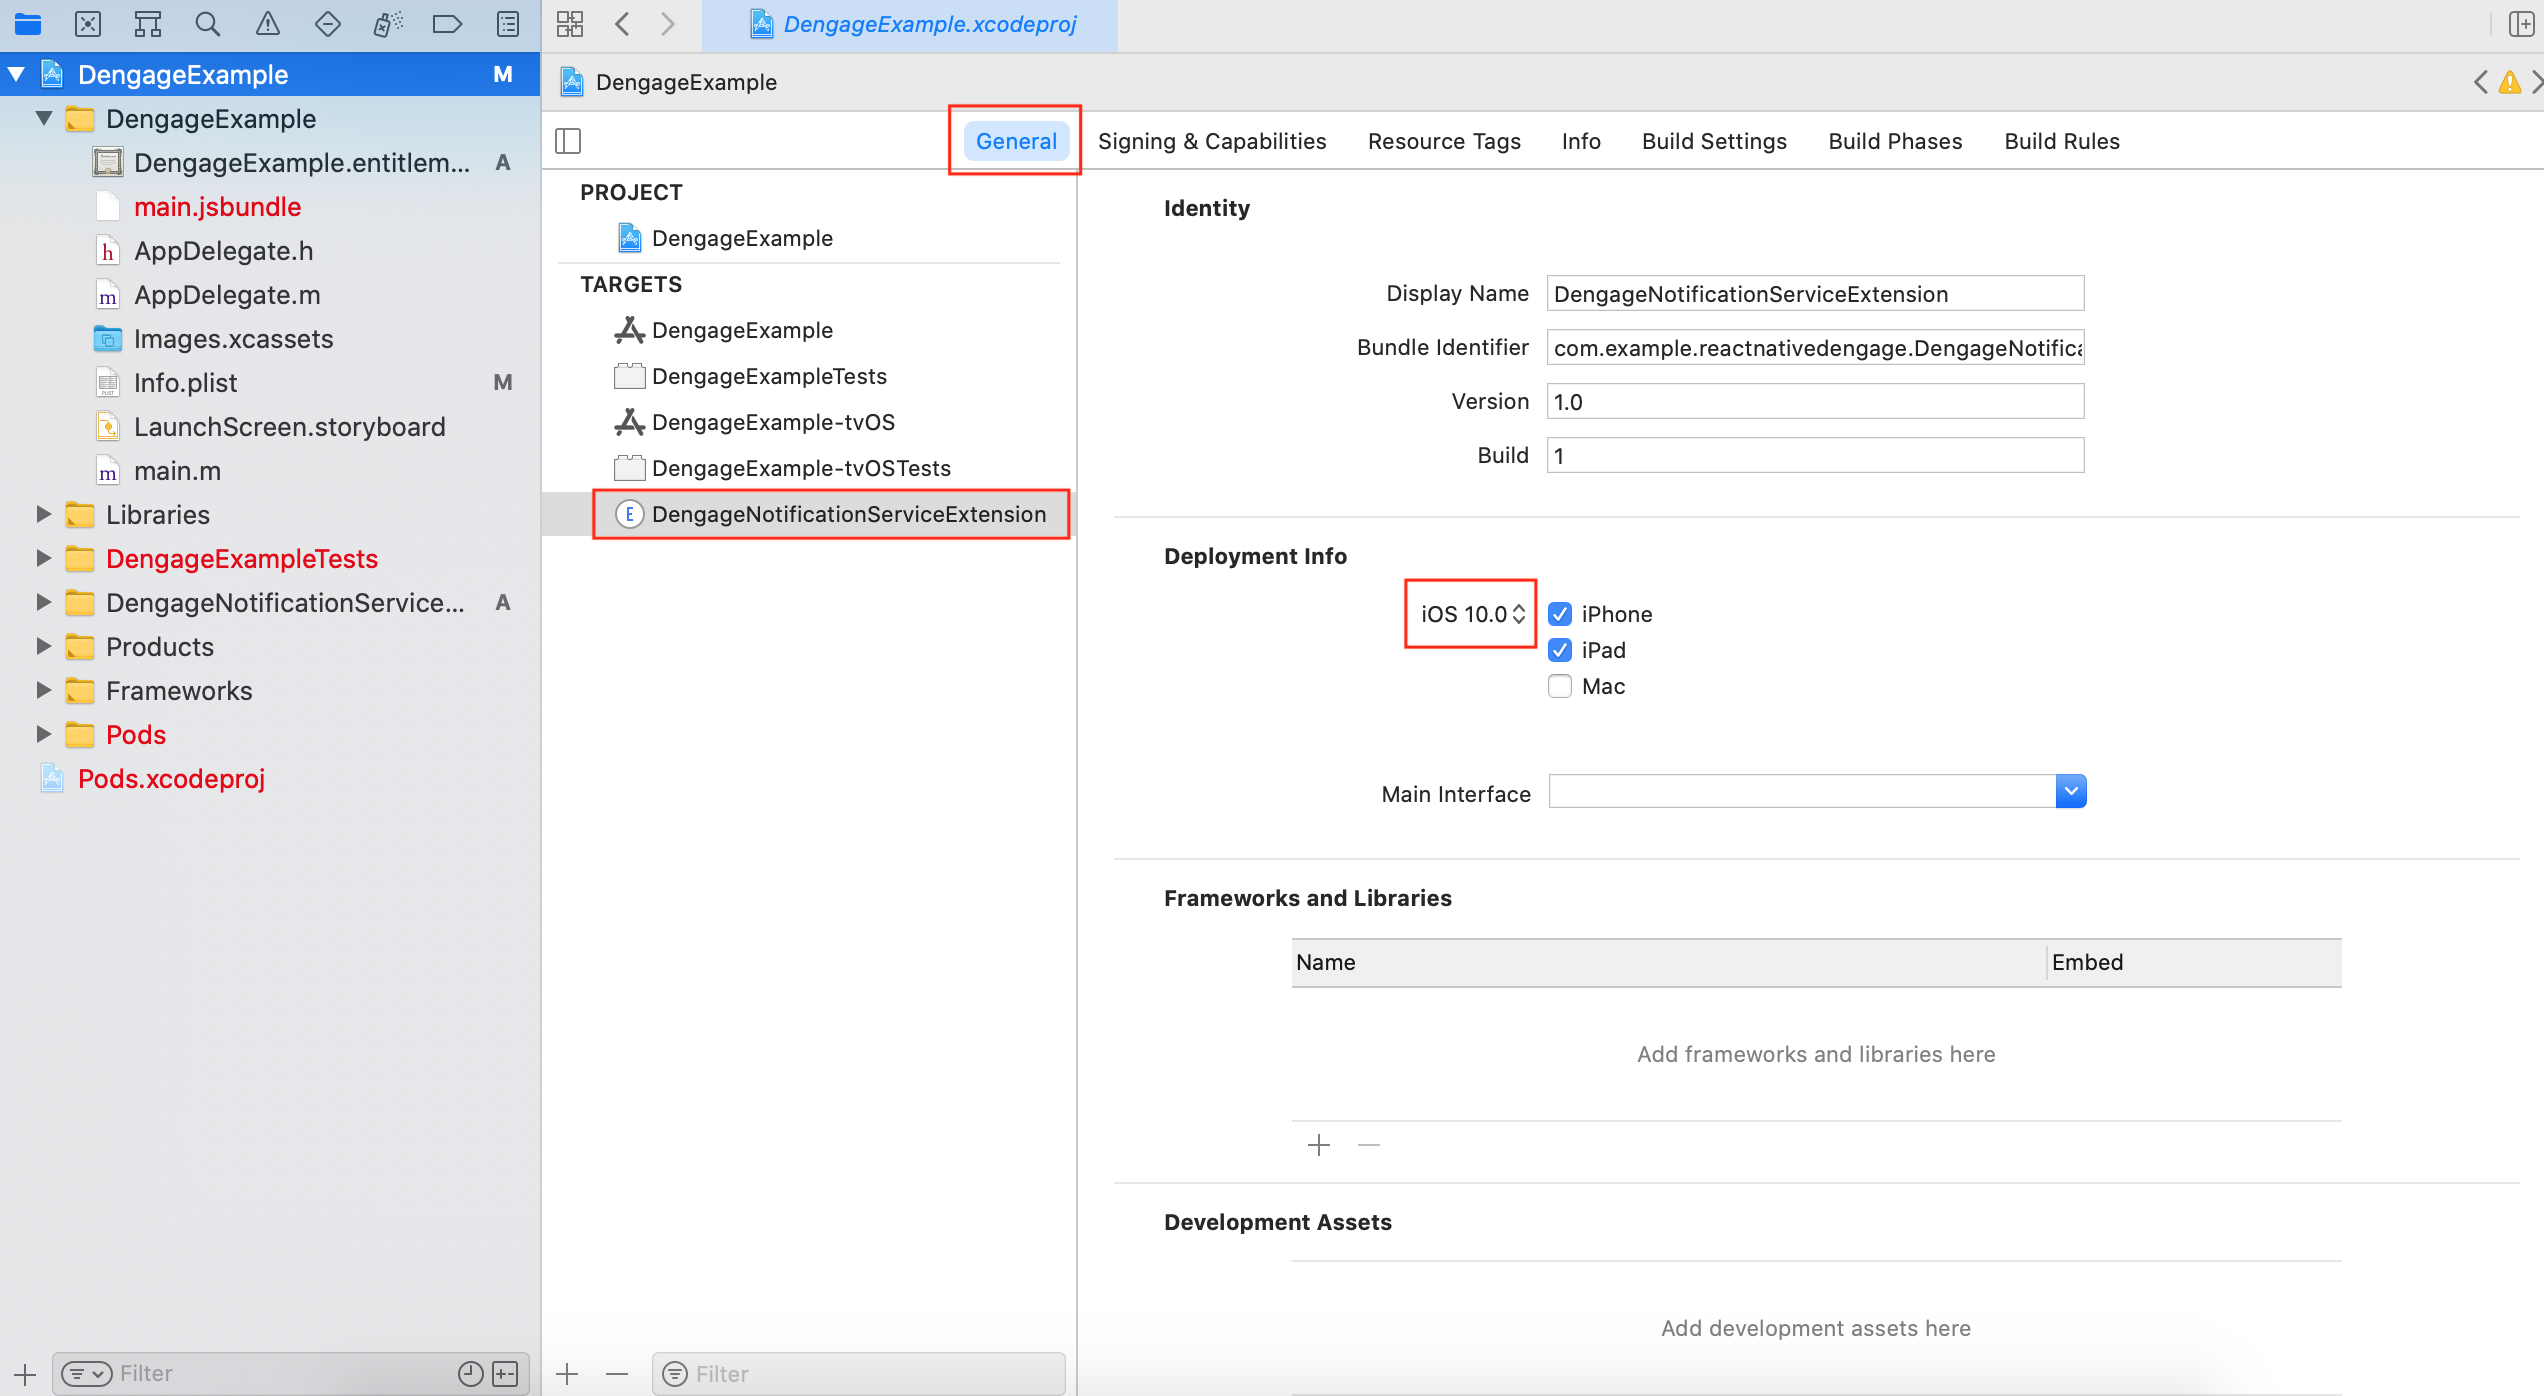This screenshot has width=2544, height=1396.
Task: Collapse the DengageExample project root
Action: coord(17,74)
